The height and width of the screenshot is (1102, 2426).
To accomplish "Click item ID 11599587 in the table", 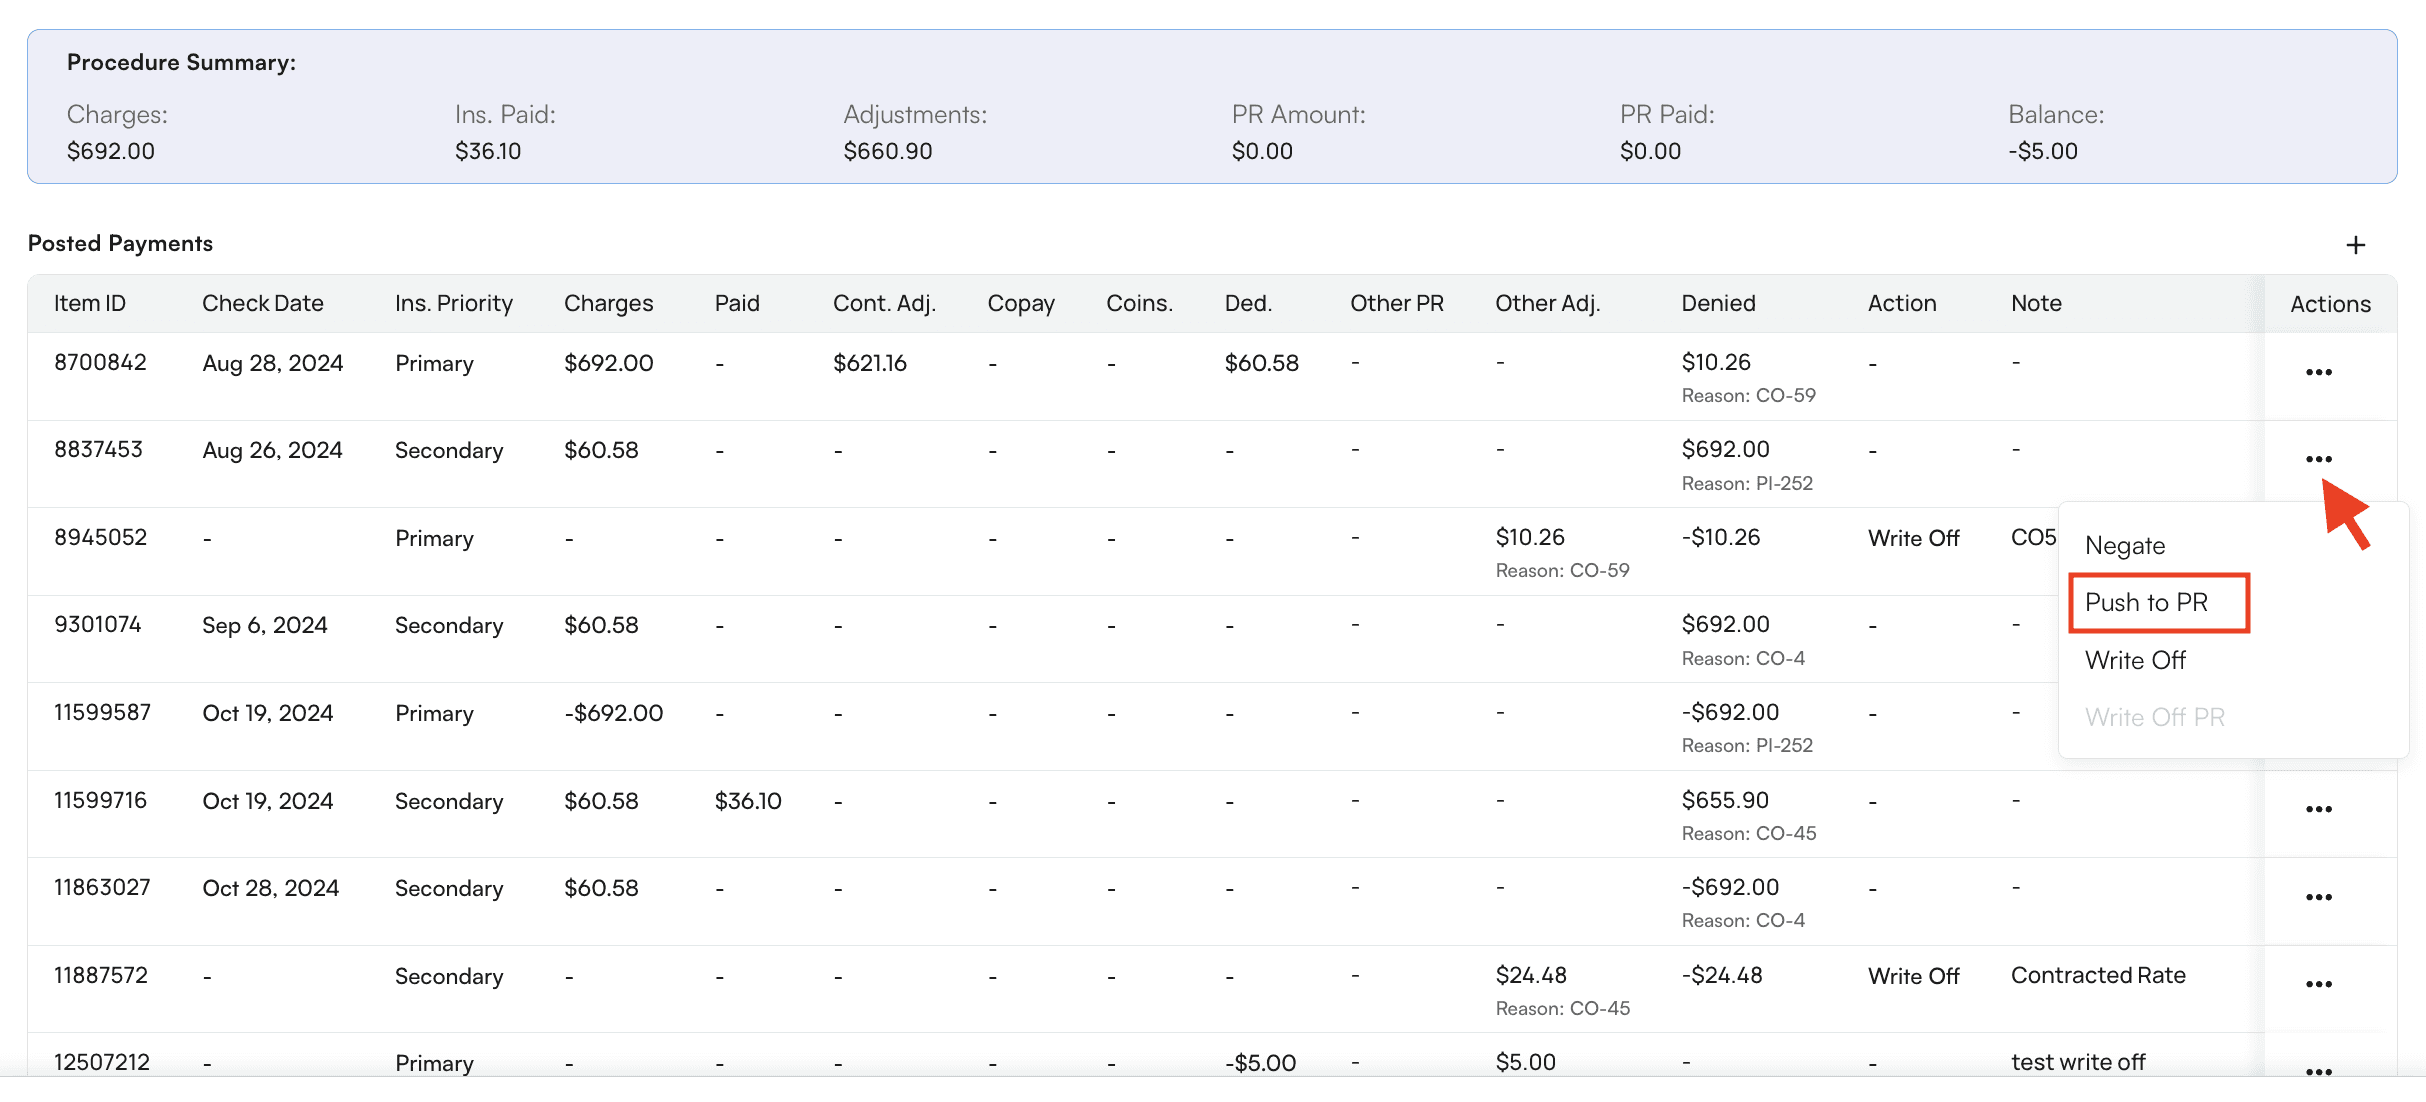I will coord(102,713).
